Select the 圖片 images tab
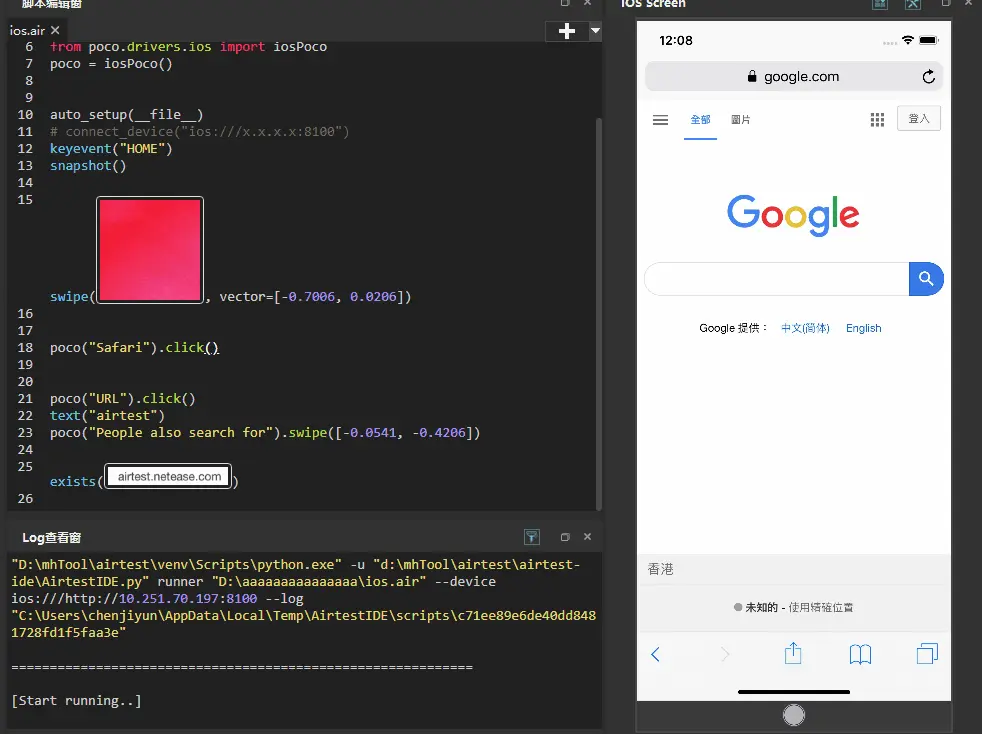Viewport: 982px width, 734px height. click(740, 120)
